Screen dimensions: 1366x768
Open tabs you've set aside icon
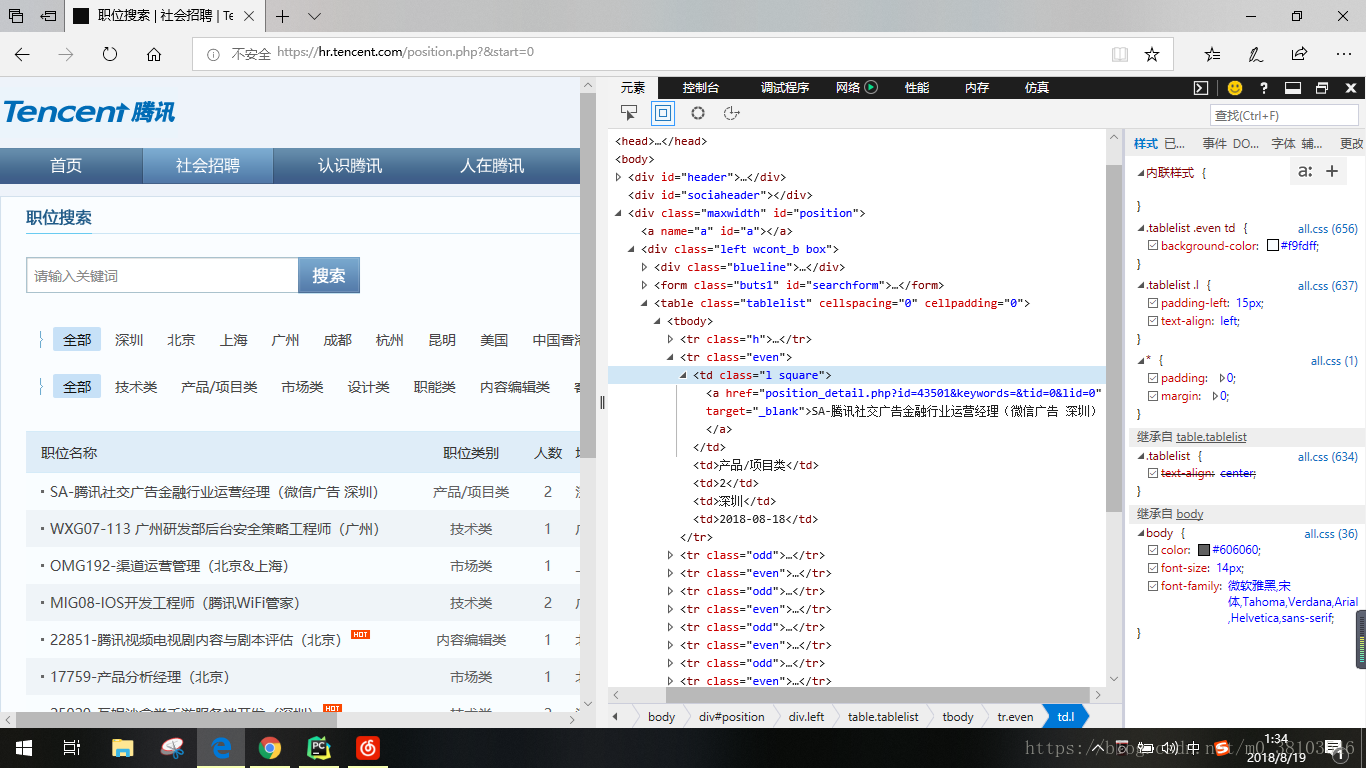16,16
